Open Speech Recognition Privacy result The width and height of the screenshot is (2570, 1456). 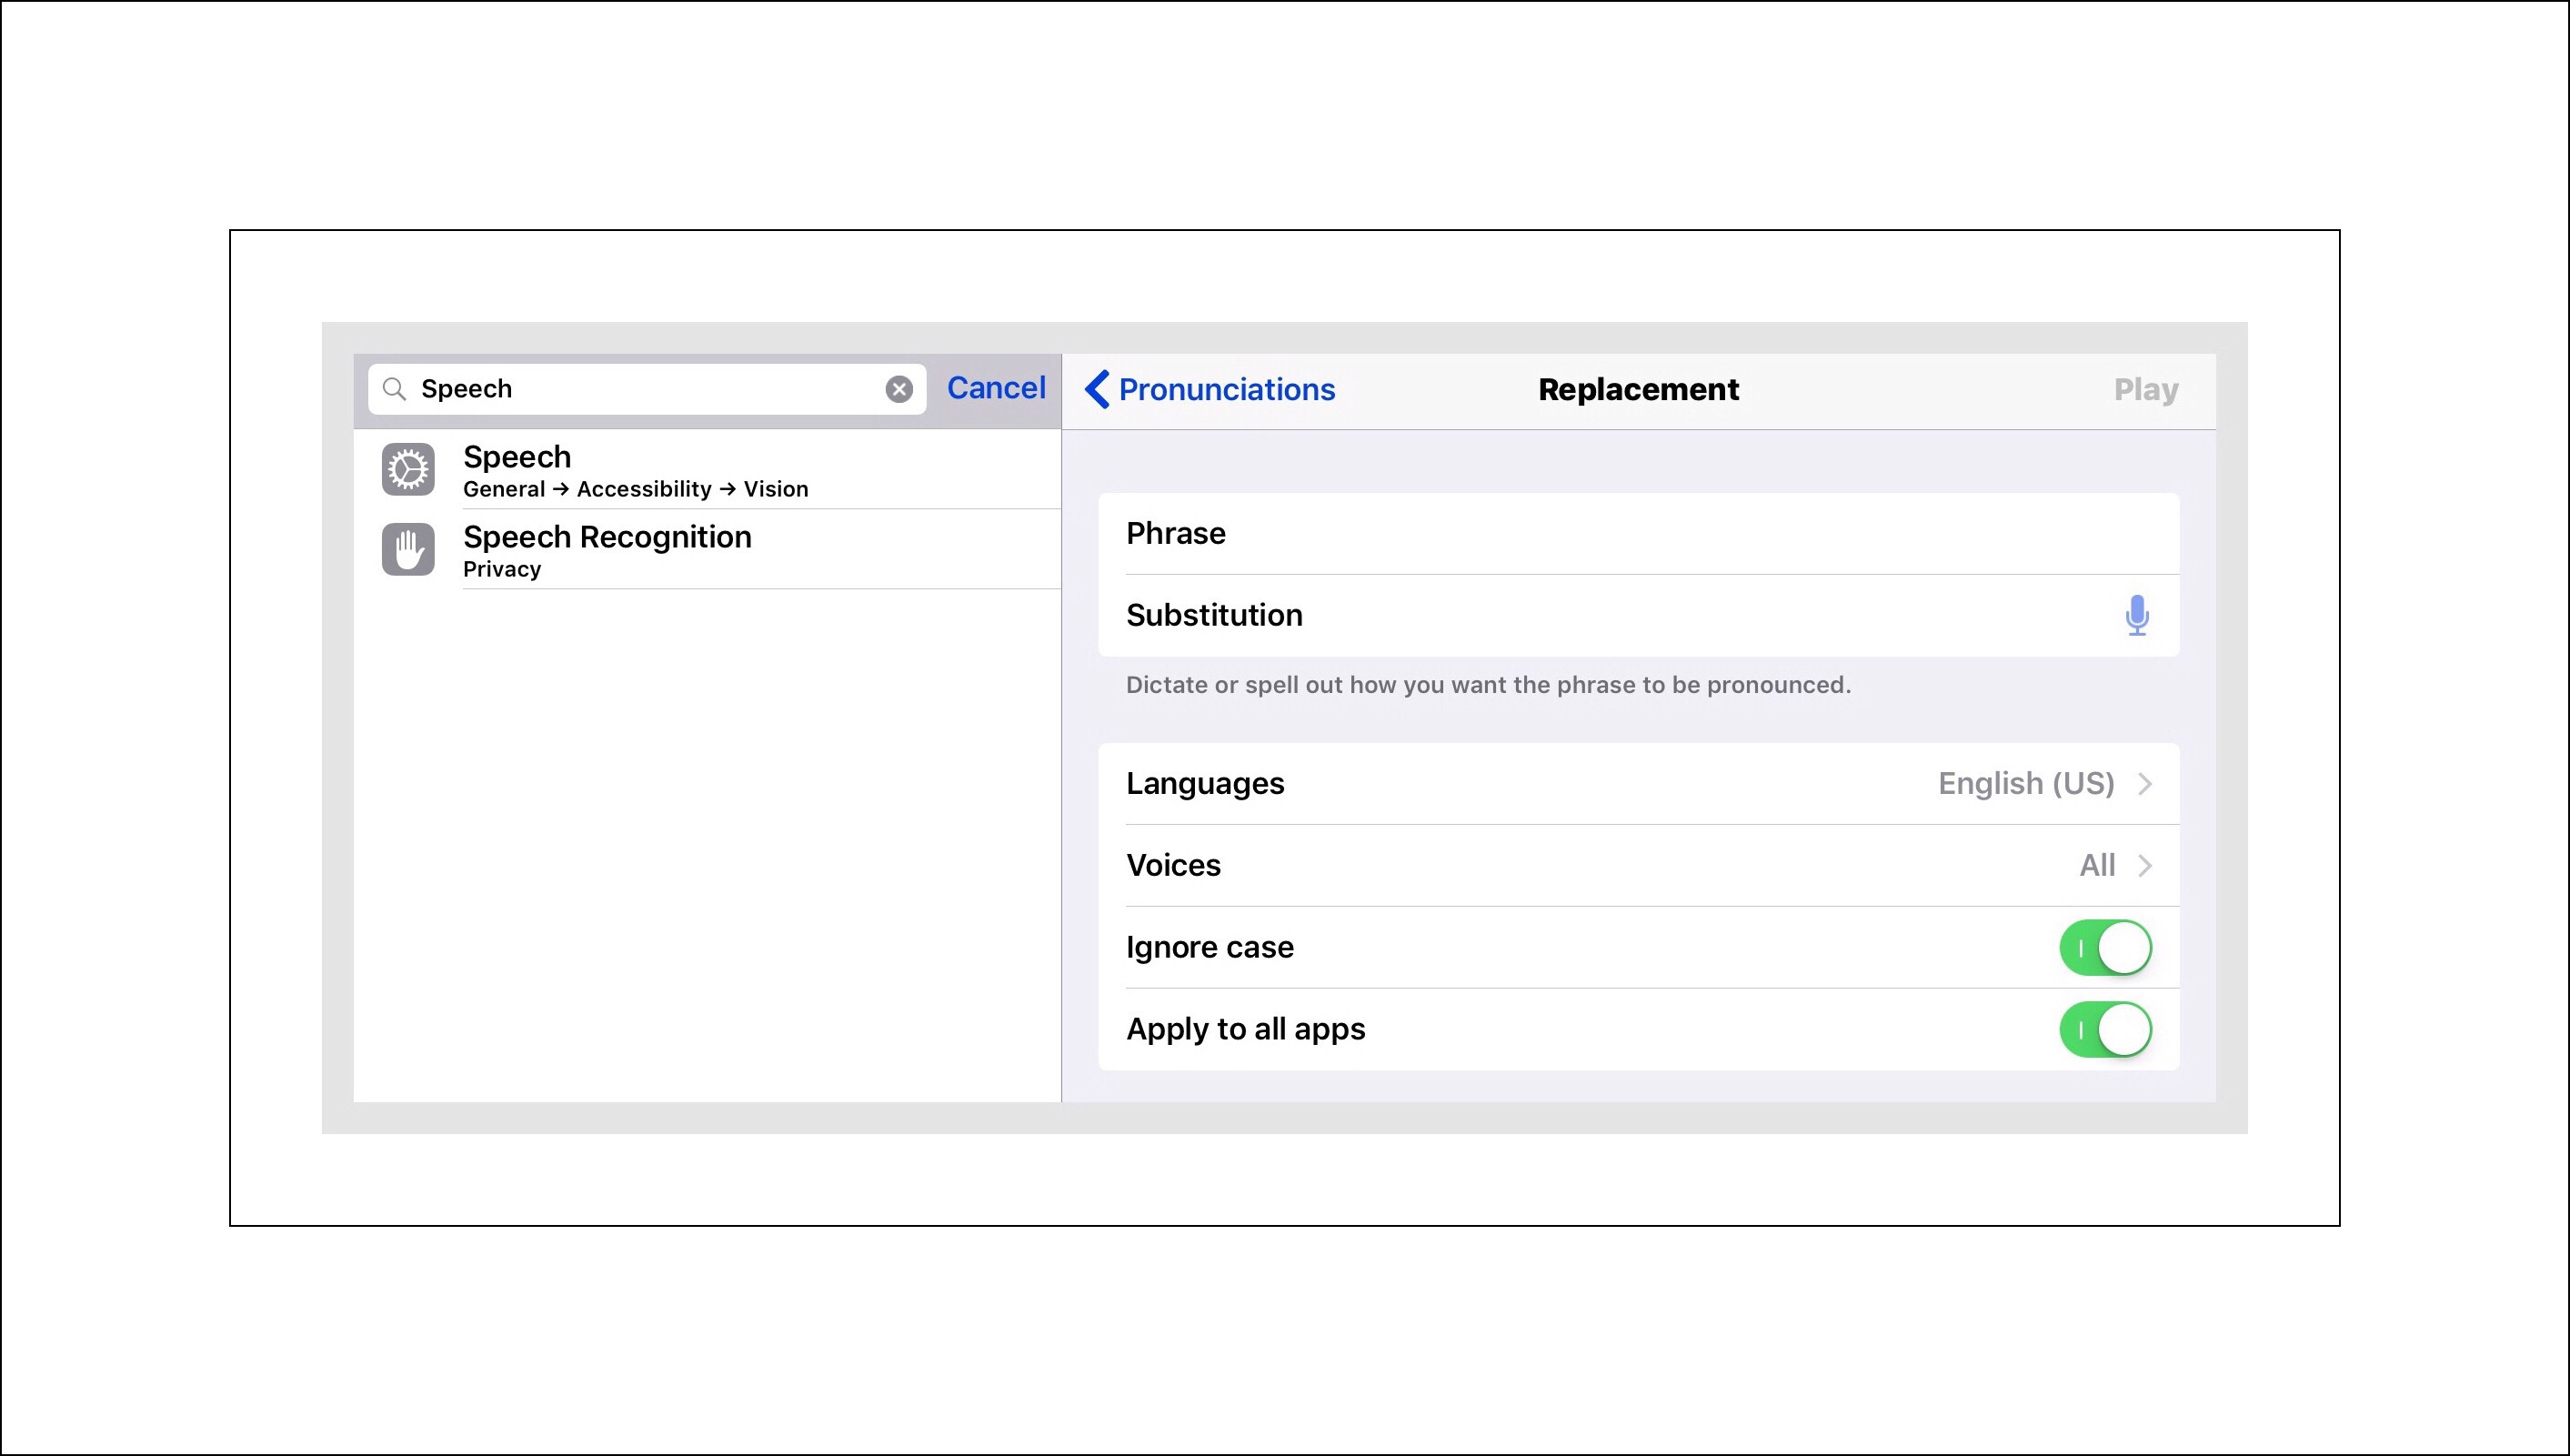coord(606,549)
